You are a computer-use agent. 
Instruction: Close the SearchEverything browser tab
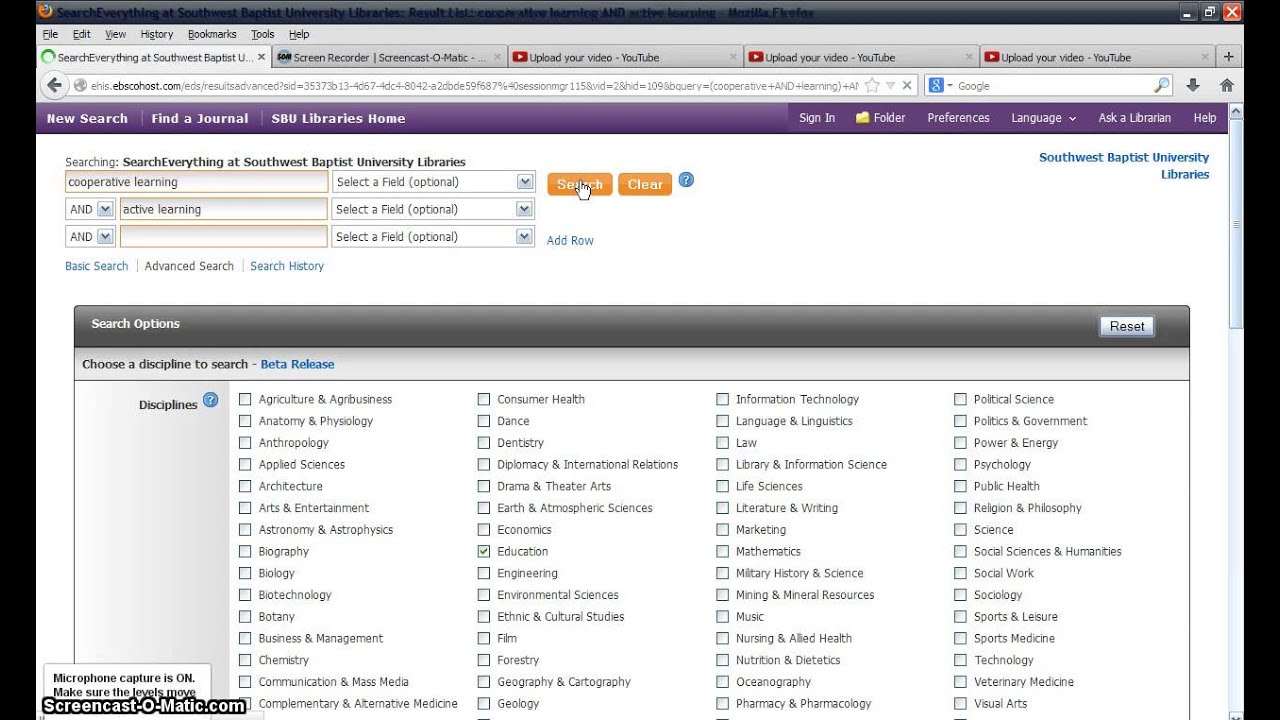coord(262,57)
